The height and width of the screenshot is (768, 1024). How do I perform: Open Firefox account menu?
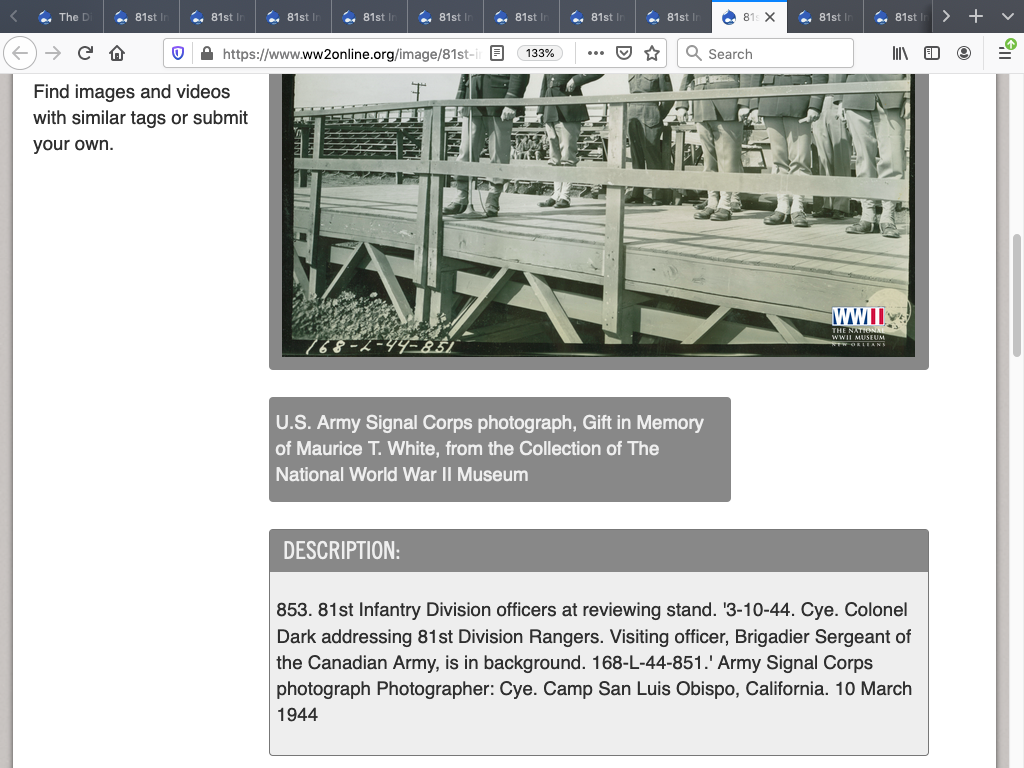[964, 53]
